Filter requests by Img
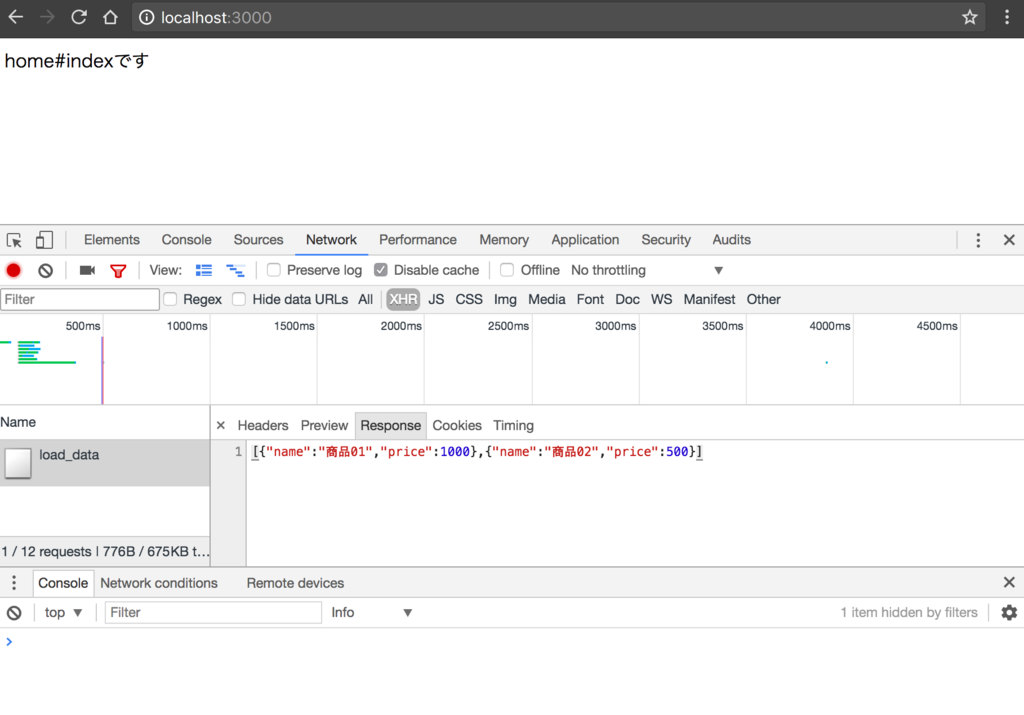Viewport: 1024px width, 715px height. [505, 299]
